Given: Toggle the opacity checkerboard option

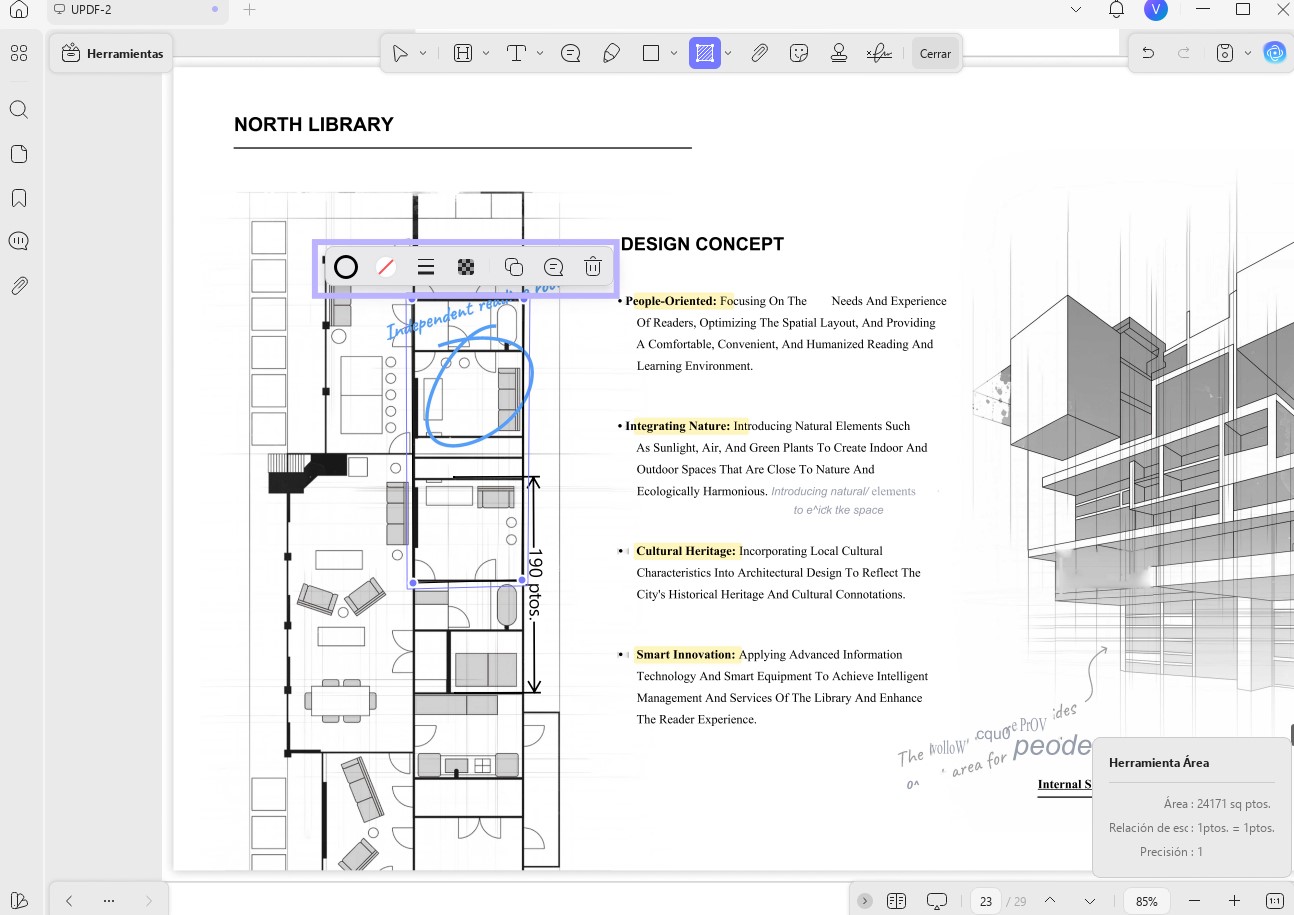Looking at the screenshot, I should 465,267.
